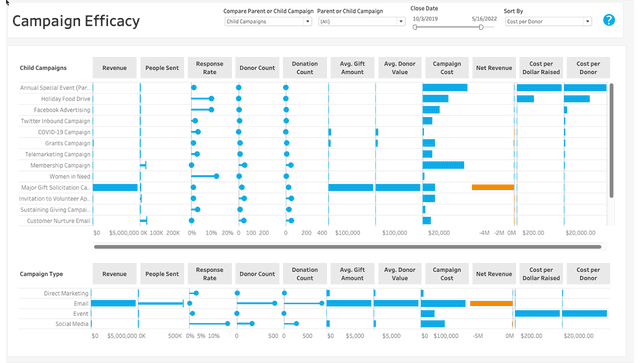Click Annual Special Event Campaign Cost bar
The image size is (640, 363).
pos(445,87)
